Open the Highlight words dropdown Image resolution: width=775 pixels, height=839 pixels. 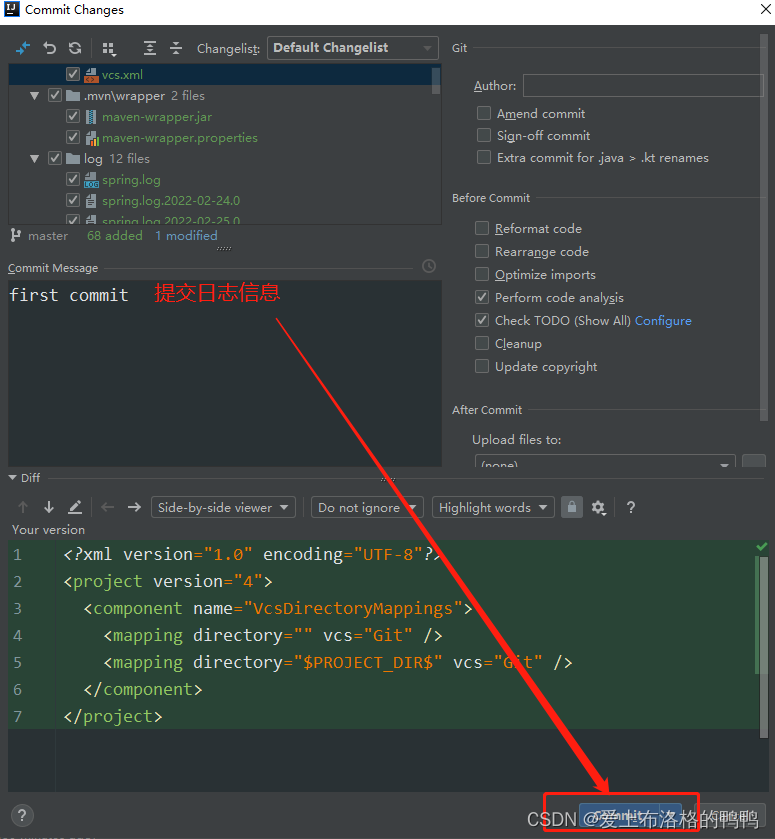pyautogui.click(x=493, y=507)
